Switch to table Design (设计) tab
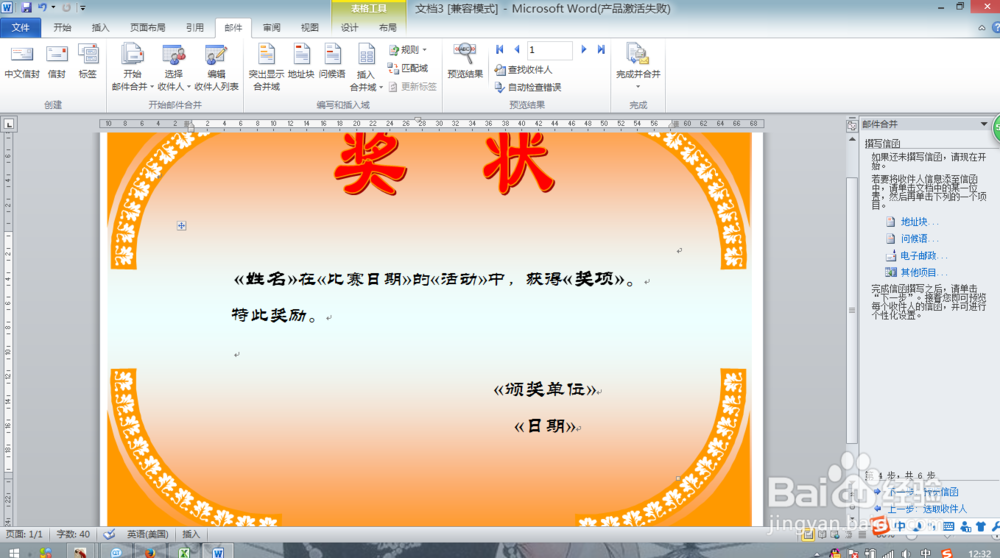The width and height of the screenshot is (1000, 558). coord(349,27)
